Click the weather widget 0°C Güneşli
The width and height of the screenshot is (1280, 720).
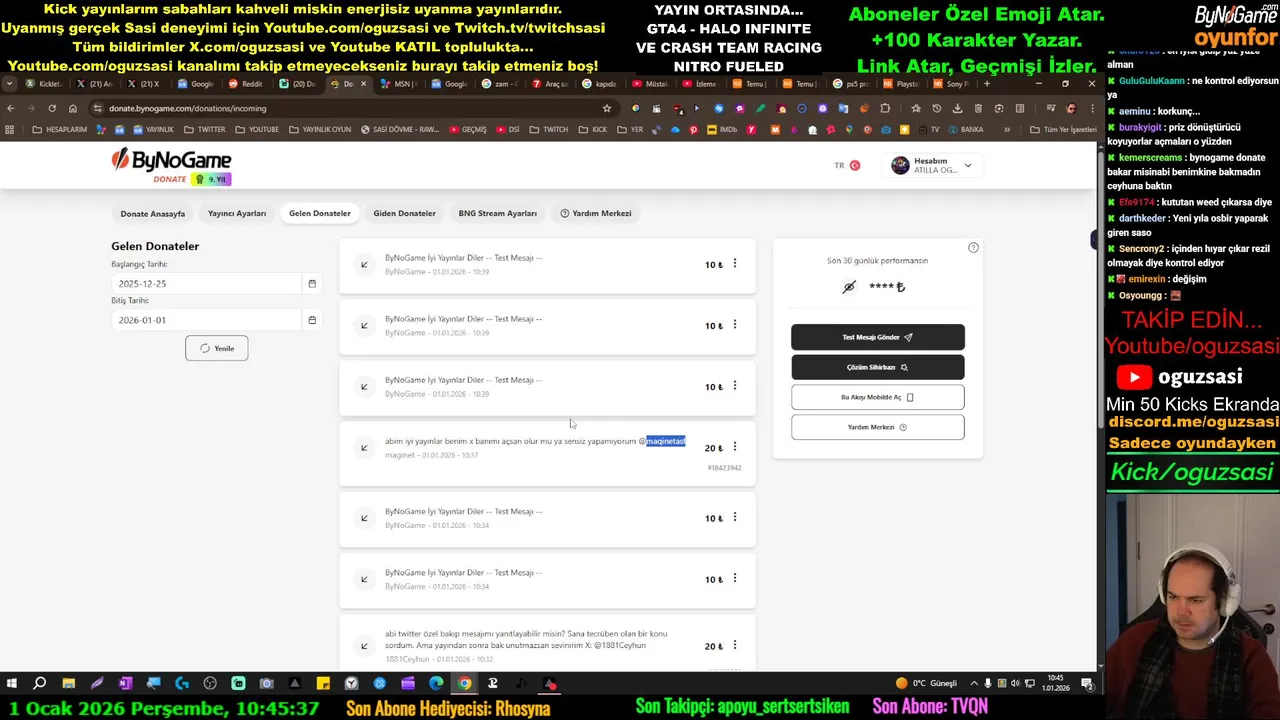point(926,684)
